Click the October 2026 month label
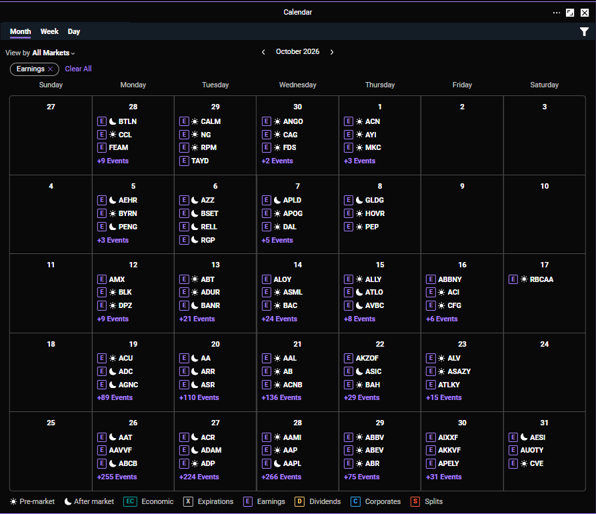This screenshot has width=596, height=514. 298,52
